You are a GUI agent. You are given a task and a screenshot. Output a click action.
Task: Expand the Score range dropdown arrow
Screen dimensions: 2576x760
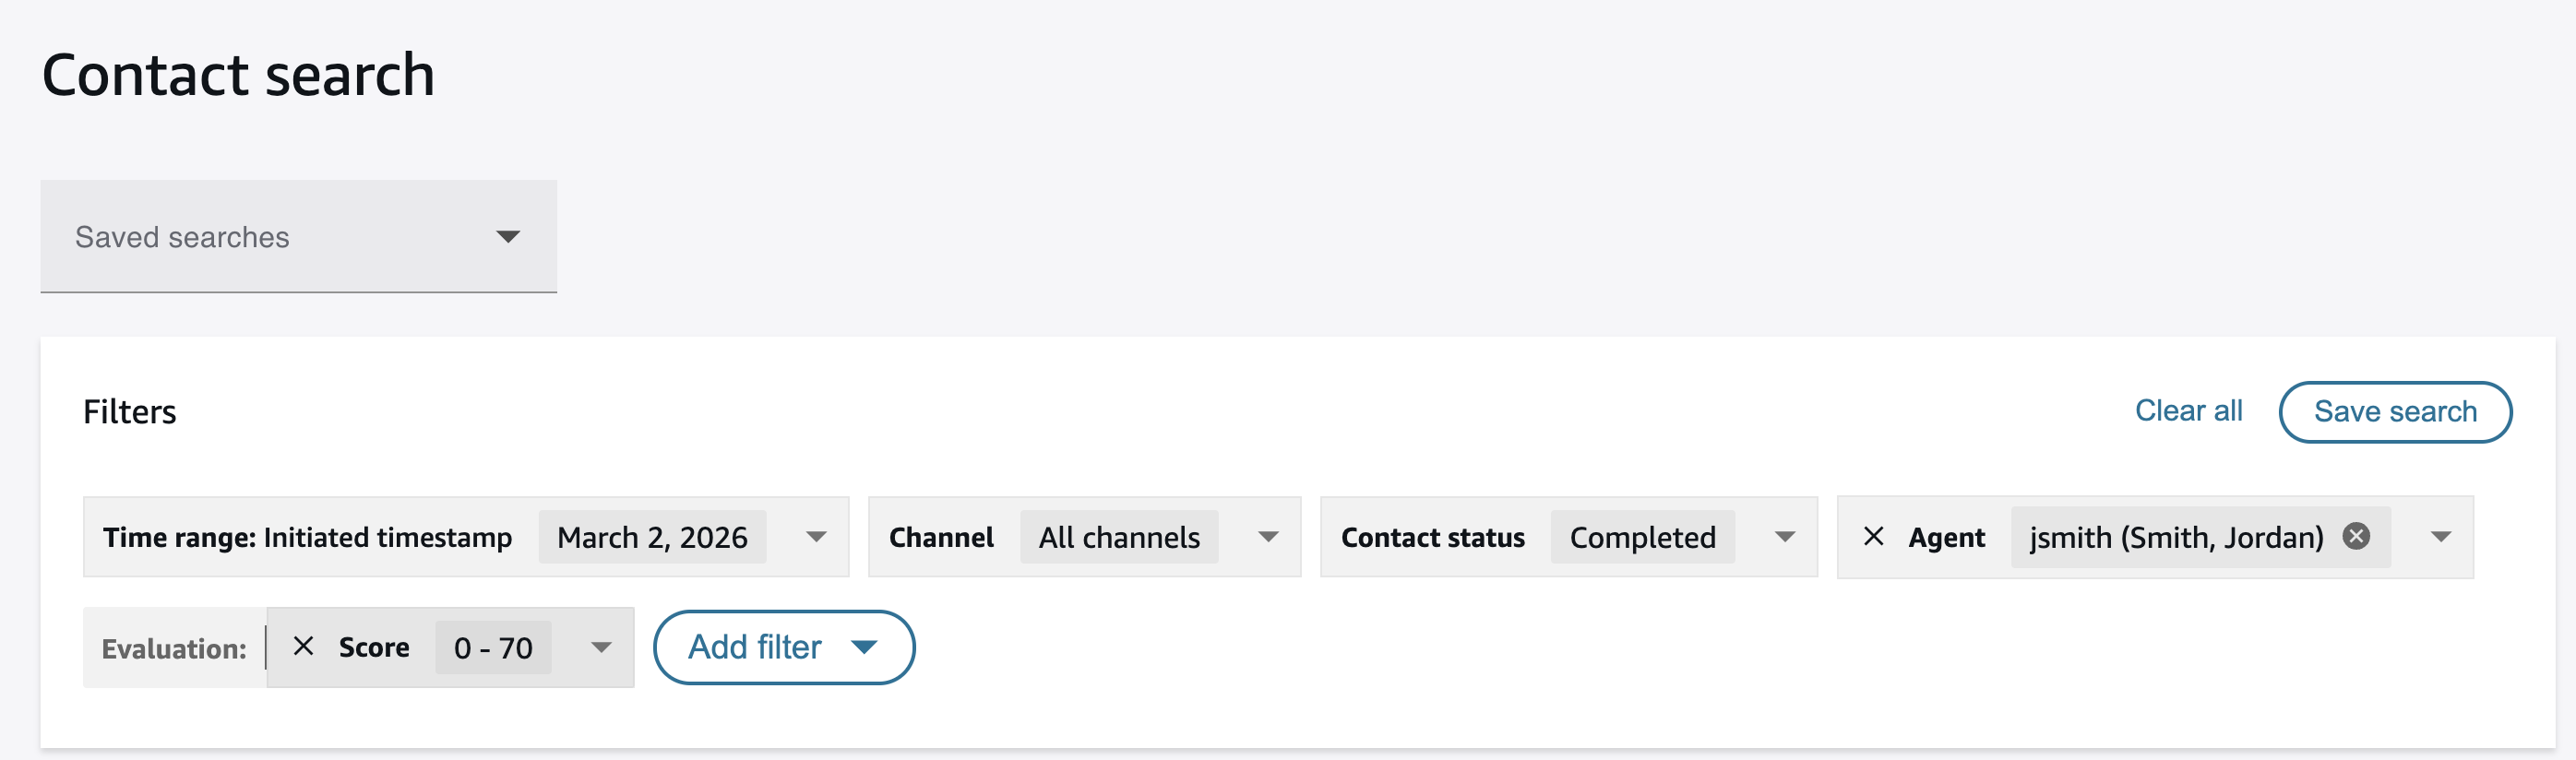tap(600, 647)
